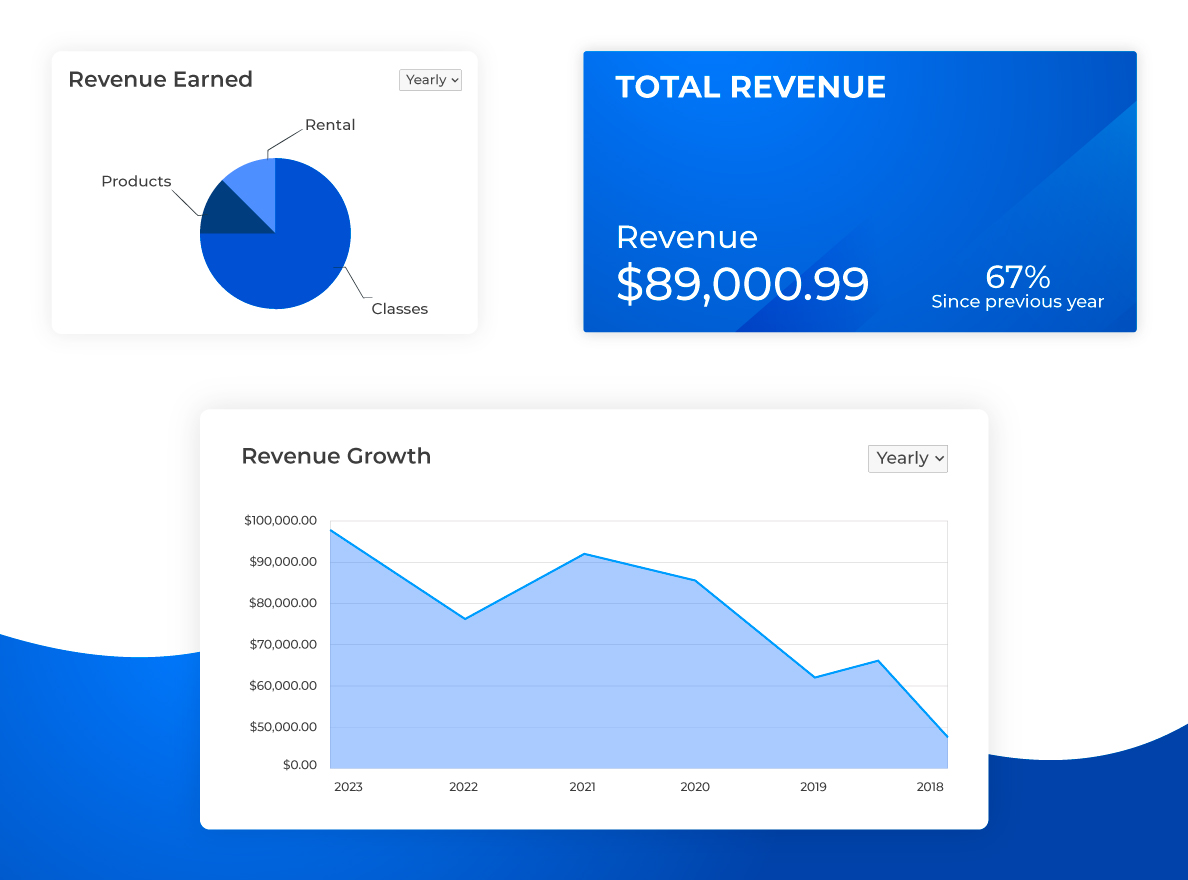Open the Yearly dropdown in Revenue Earned
The width and height of the screenshot is (1188, 880).
(x=430, y=80)
